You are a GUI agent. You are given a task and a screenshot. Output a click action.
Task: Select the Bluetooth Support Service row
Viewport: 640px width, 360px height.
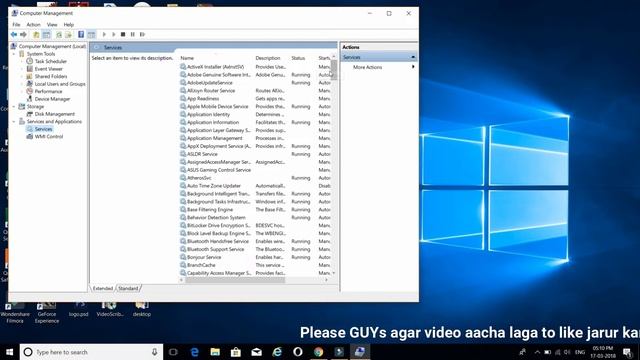tap(255, 249)
